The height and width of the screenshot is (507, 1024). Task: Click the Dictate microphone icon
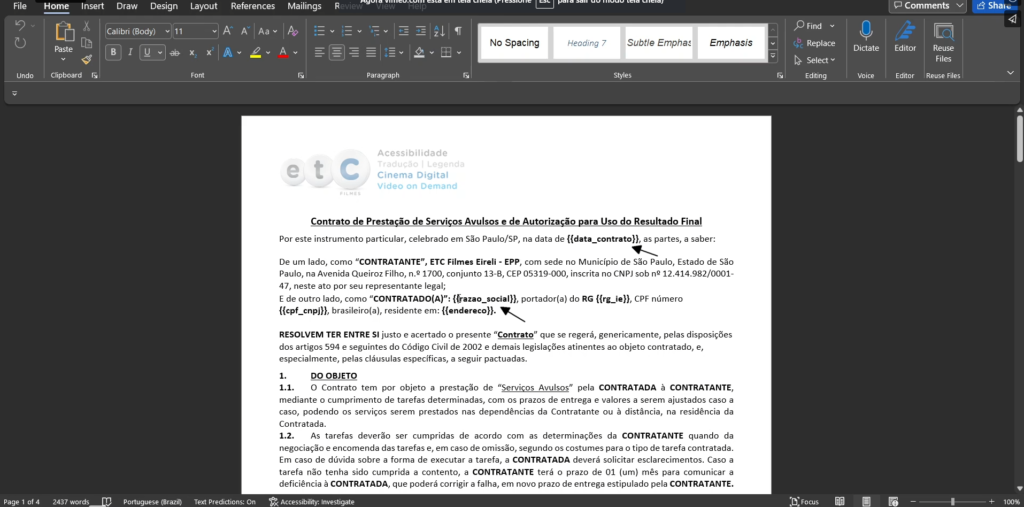pos(865,32)
